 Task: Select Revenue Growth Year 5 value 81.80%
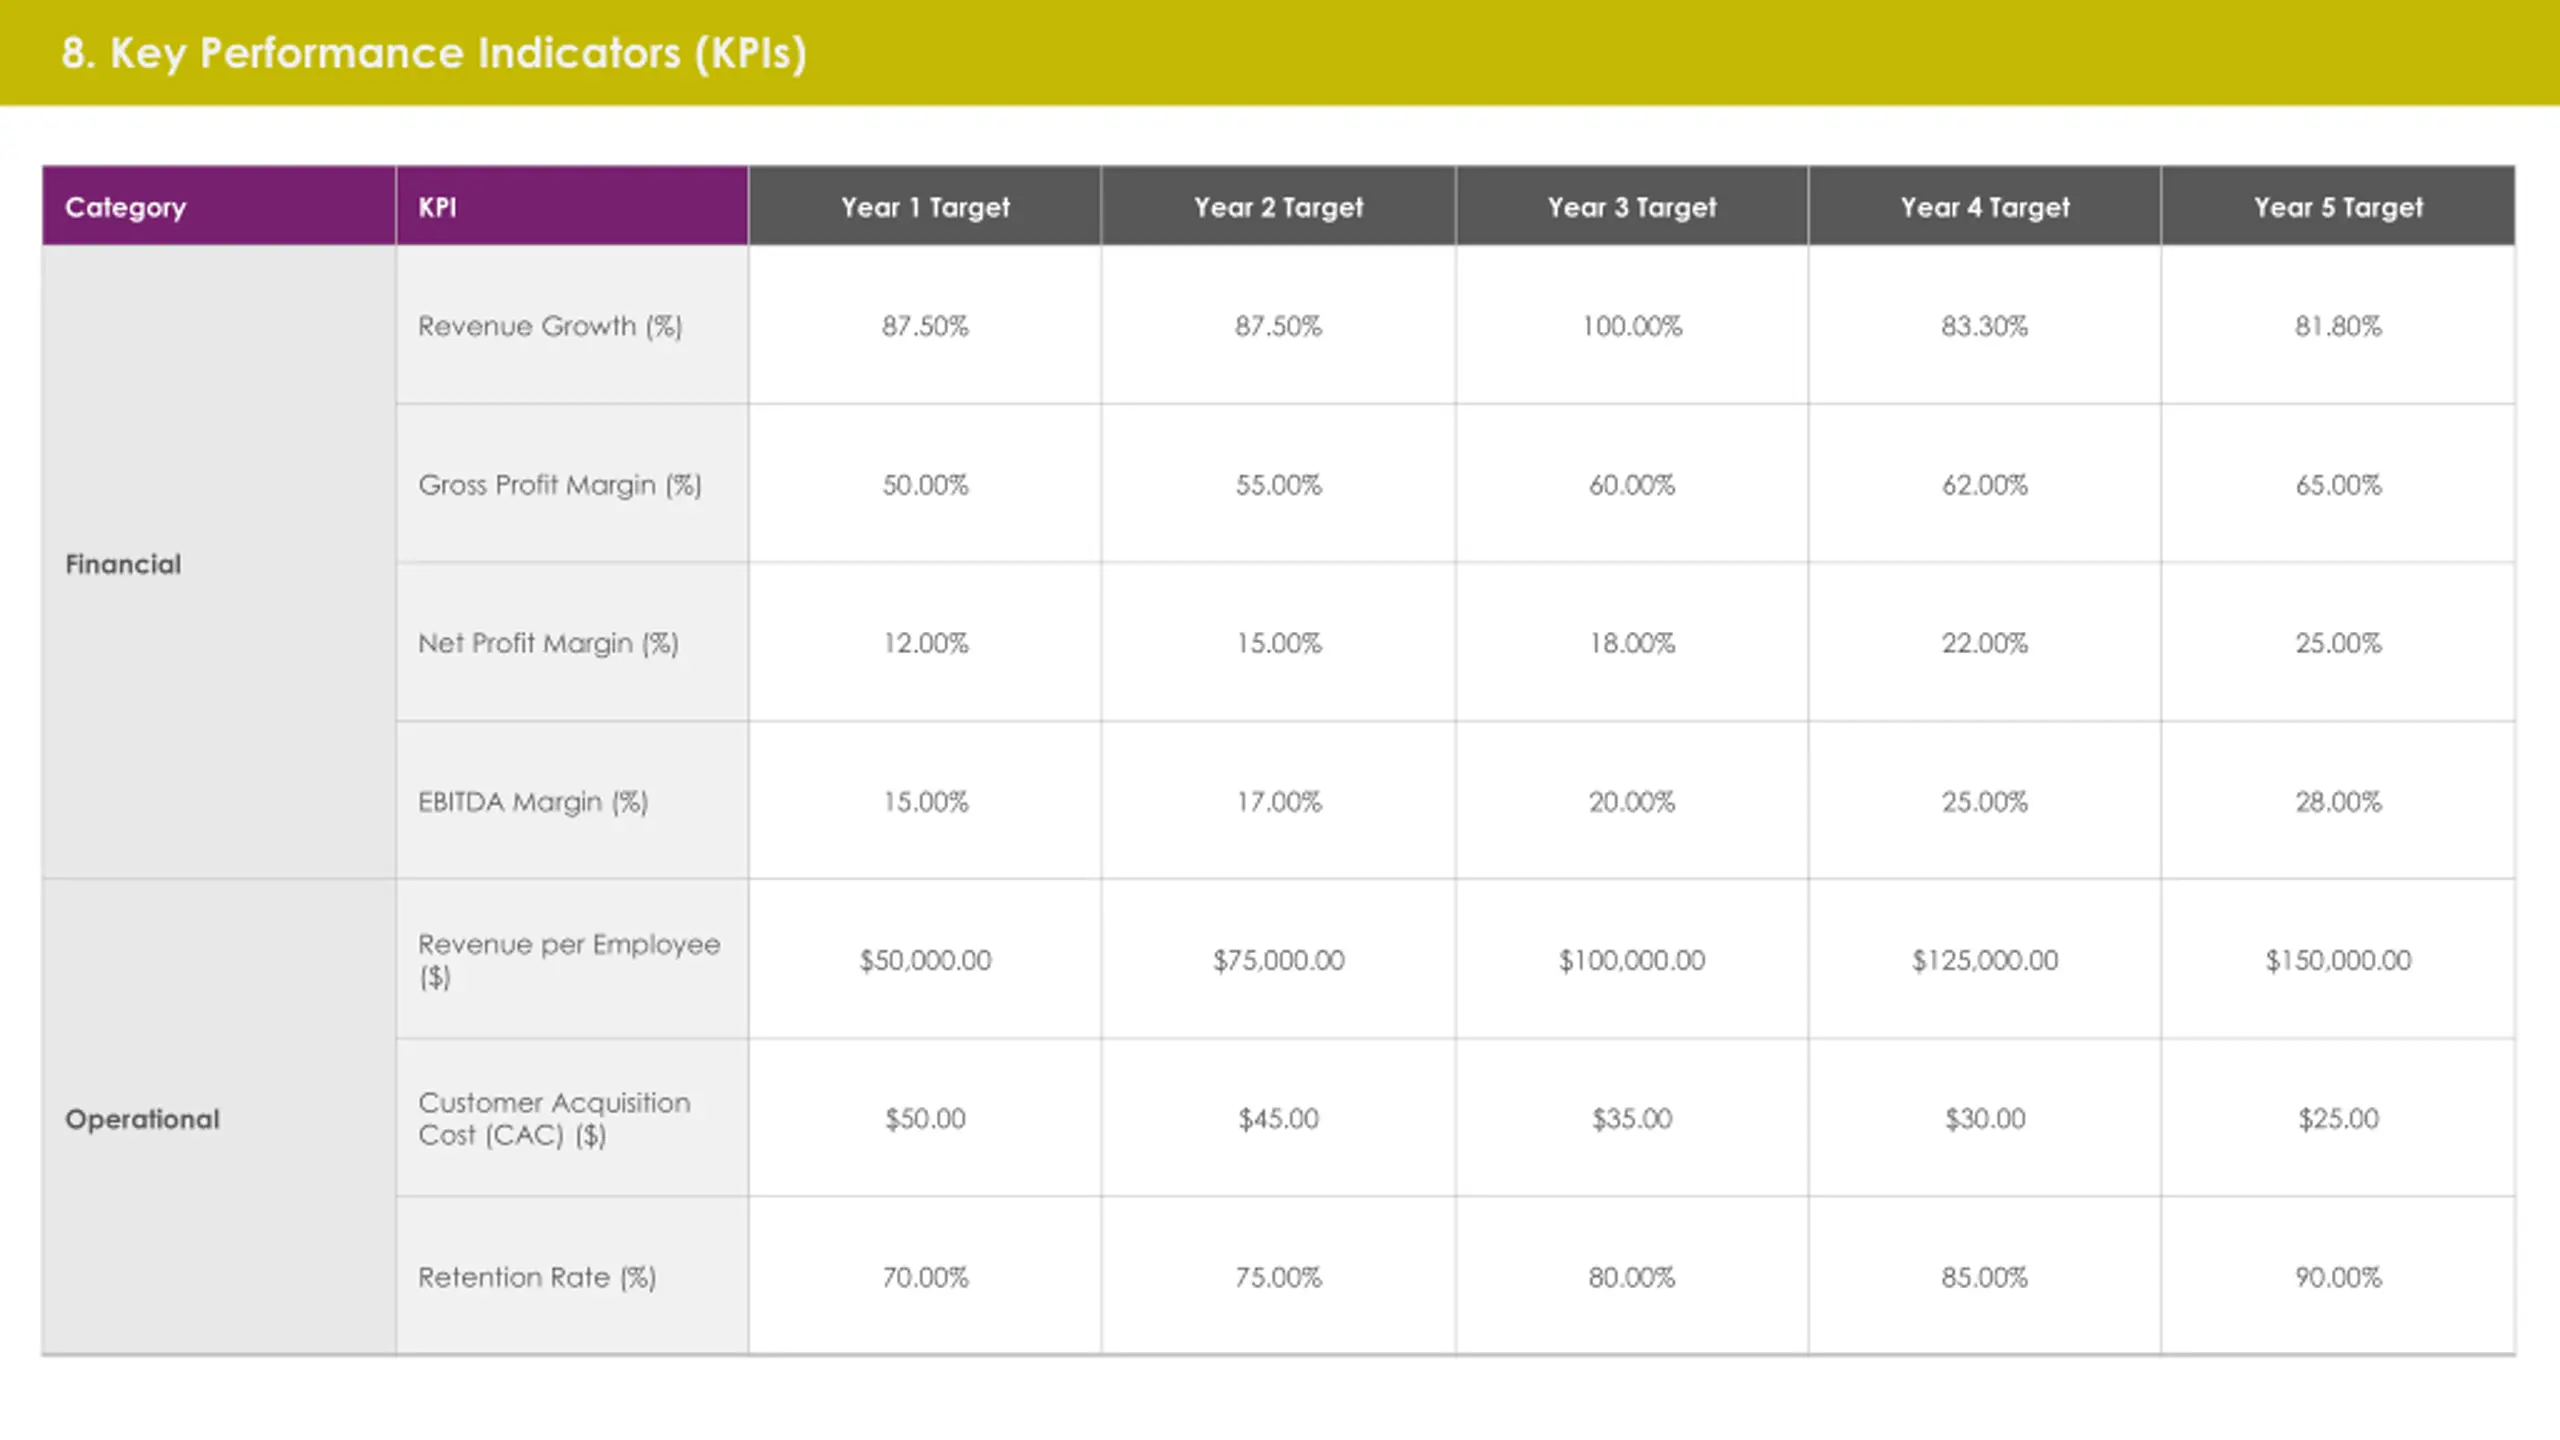(2338, 326)
